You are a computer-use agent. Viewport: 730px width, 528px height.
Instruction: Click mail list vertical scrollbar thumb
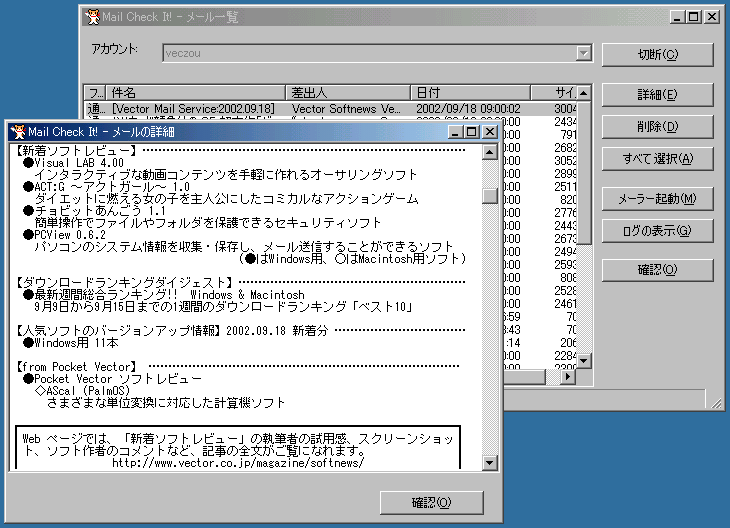(x=583, y=172)
